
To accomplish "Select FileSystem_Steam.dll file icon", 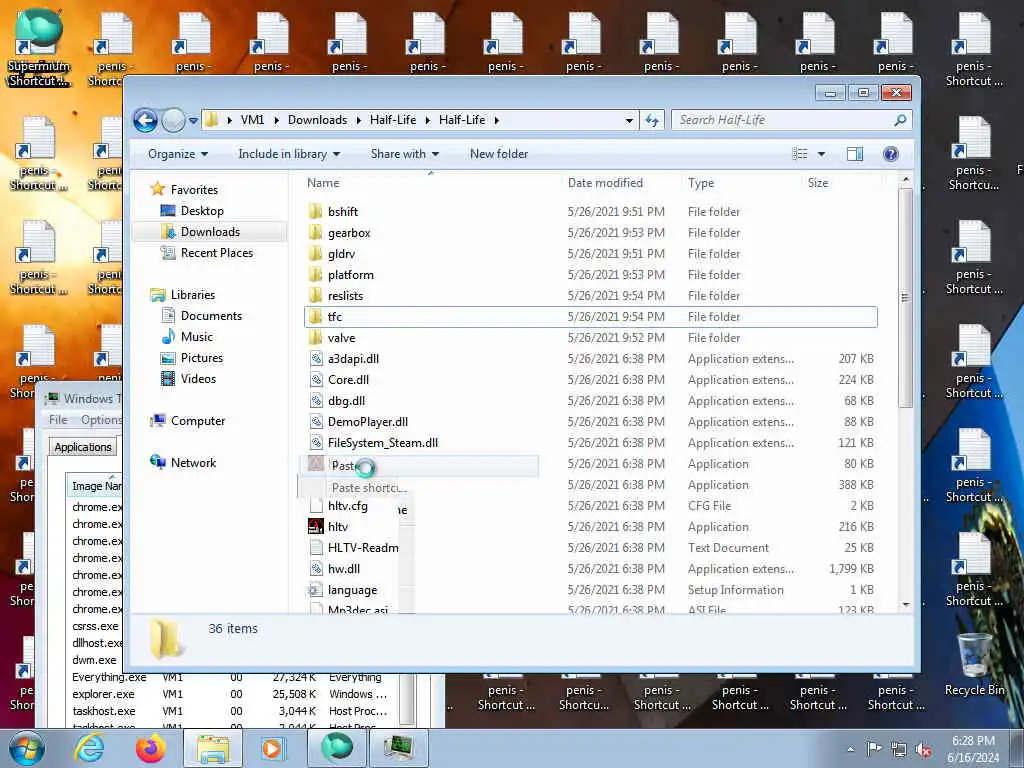I will tap(316, 443).
